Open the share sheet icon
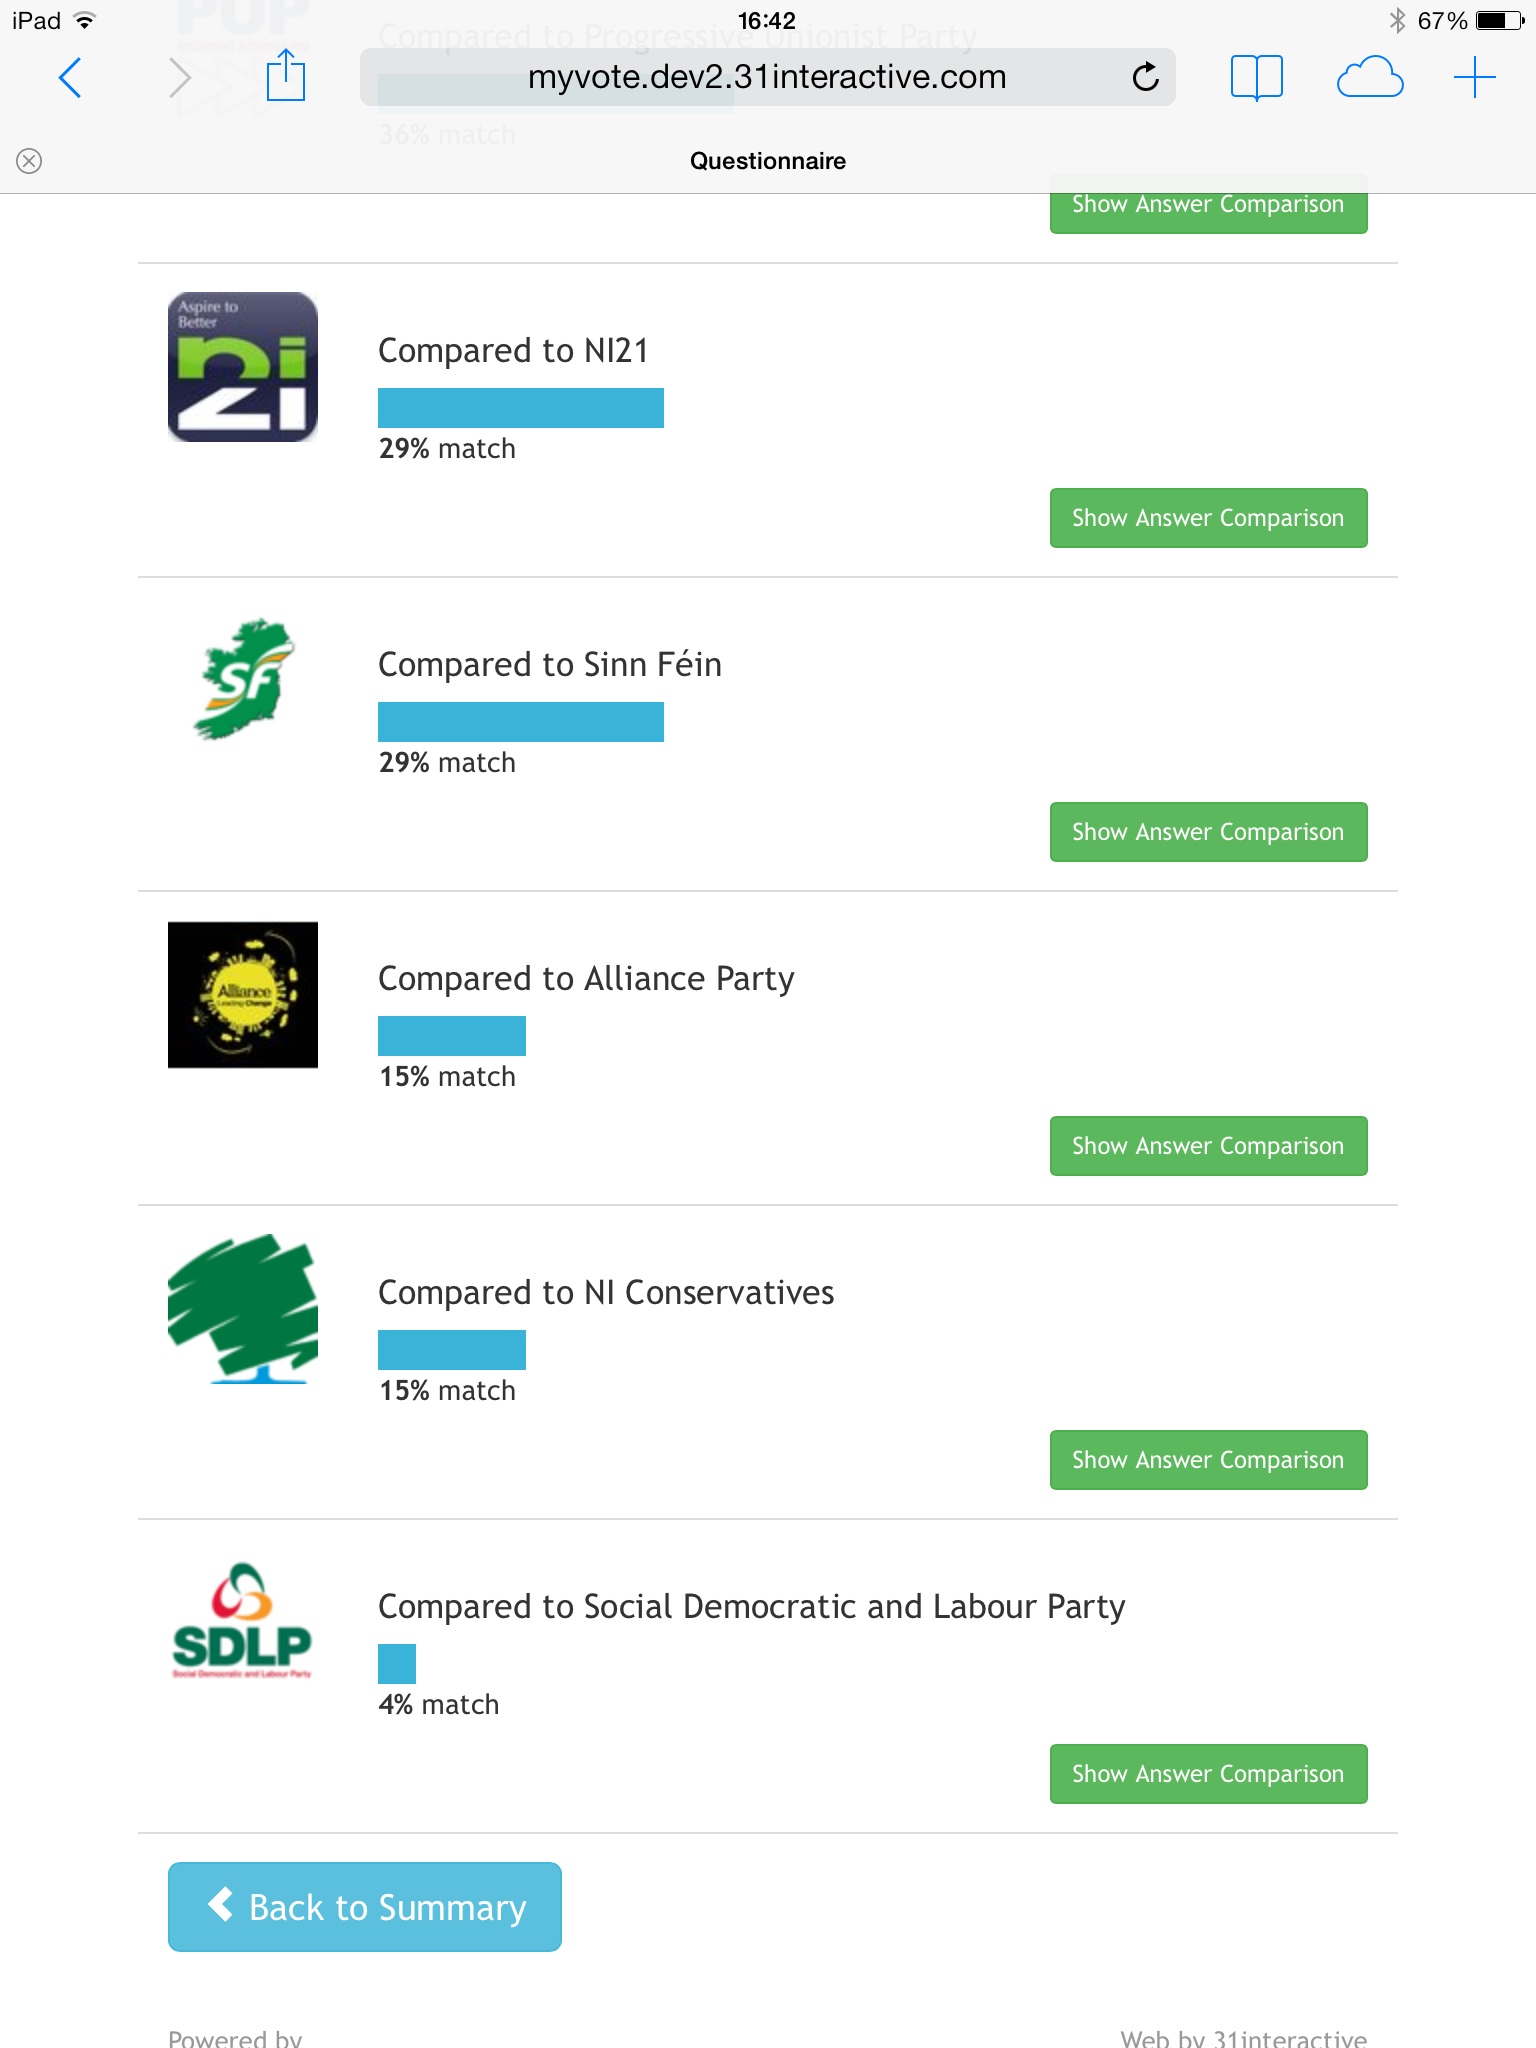Screen dimensions: 1536x2048 tap(286, 76)
